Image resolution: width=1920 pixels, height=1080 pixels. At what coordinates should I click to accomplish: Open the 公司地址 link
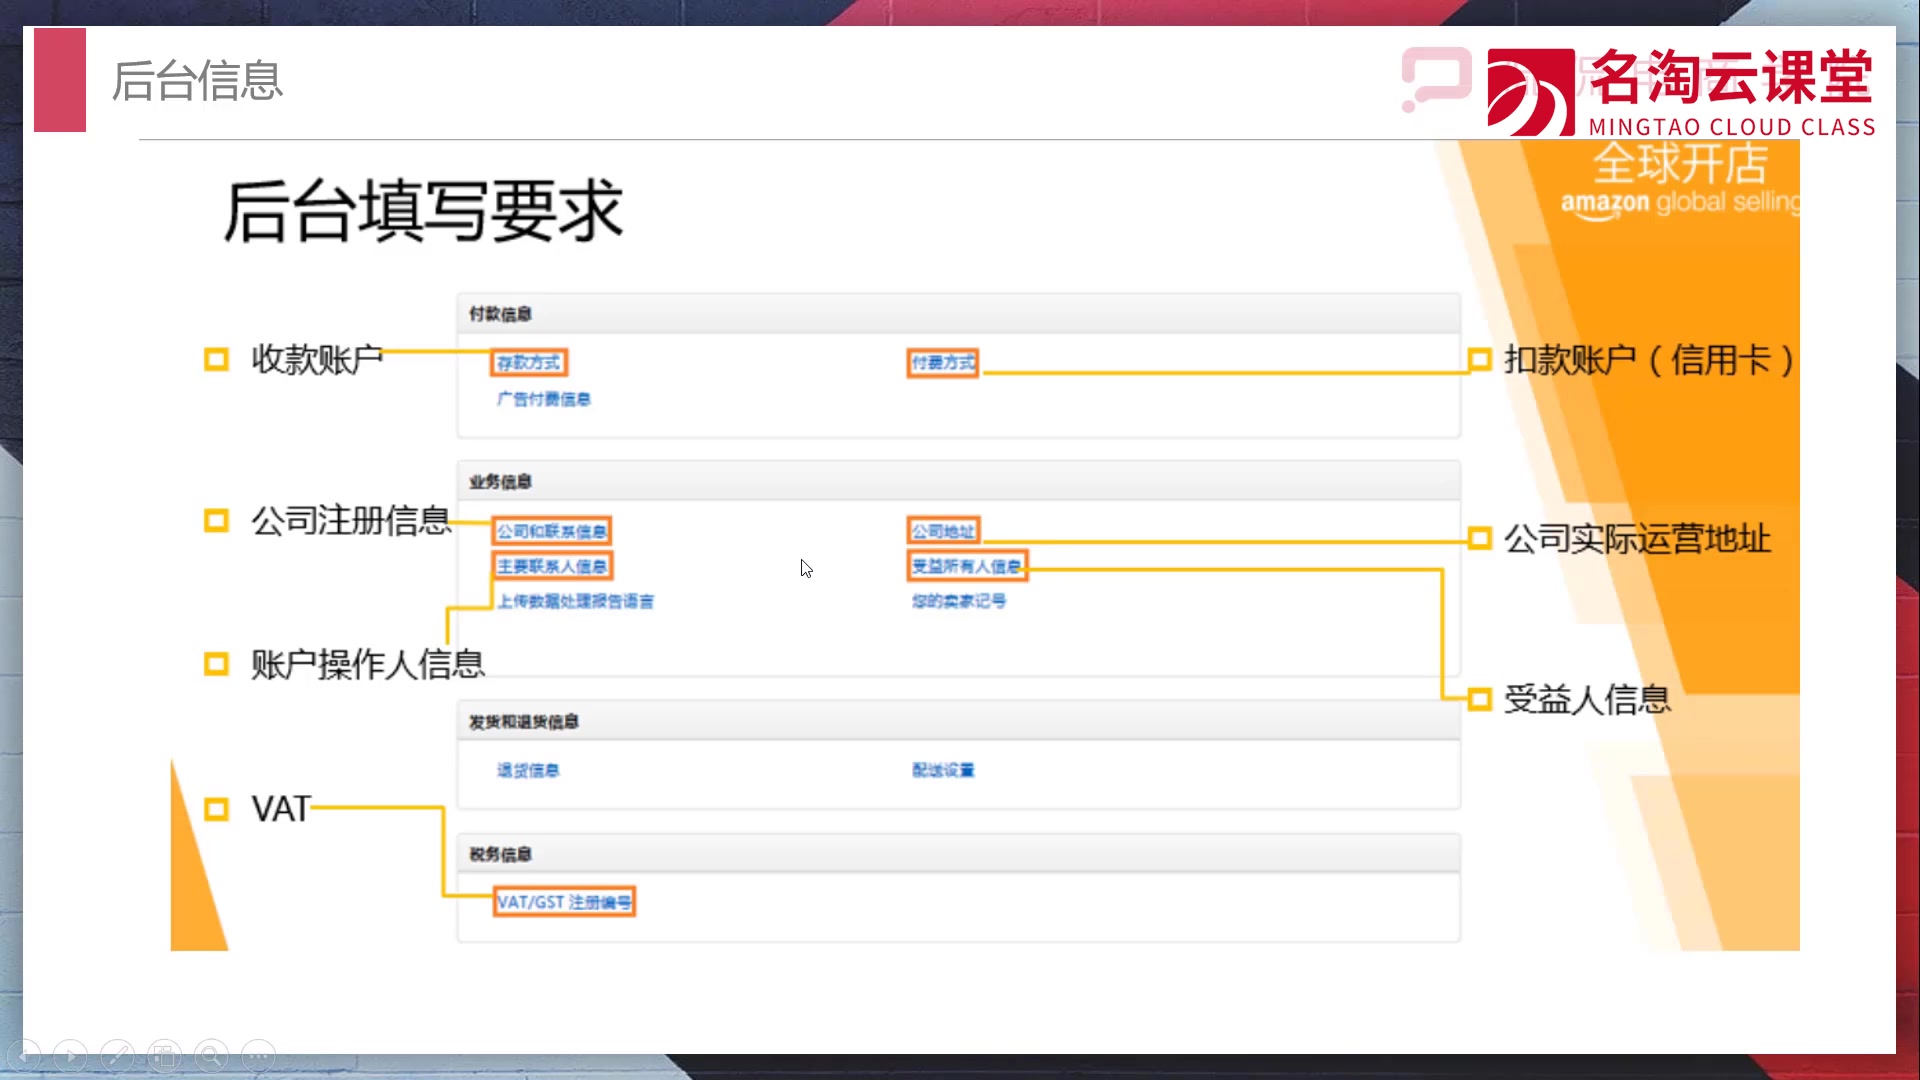coord(943,531)
